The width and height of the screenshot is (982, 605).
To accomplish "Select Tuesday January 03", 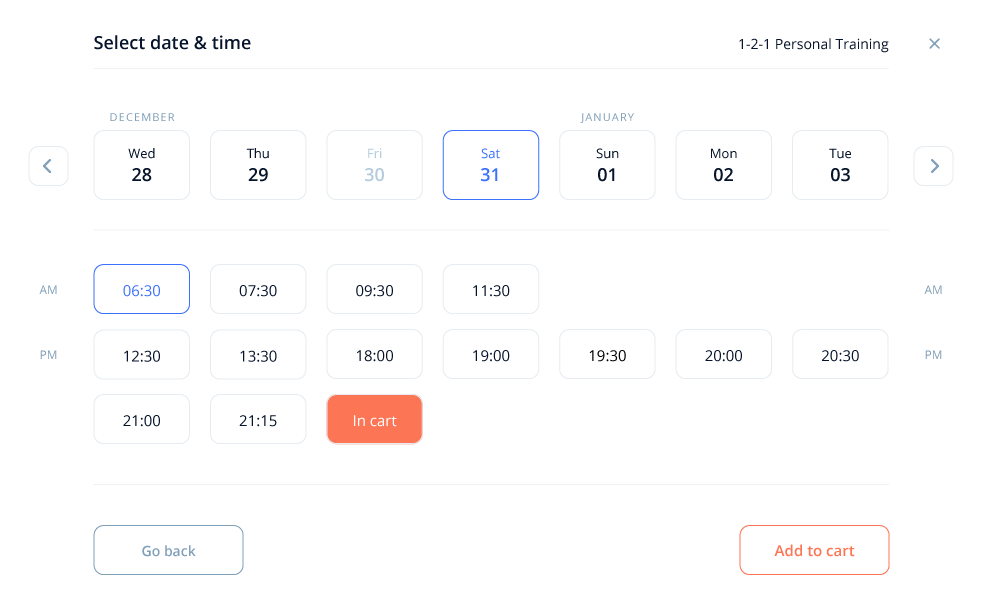I will pos(840,165).
